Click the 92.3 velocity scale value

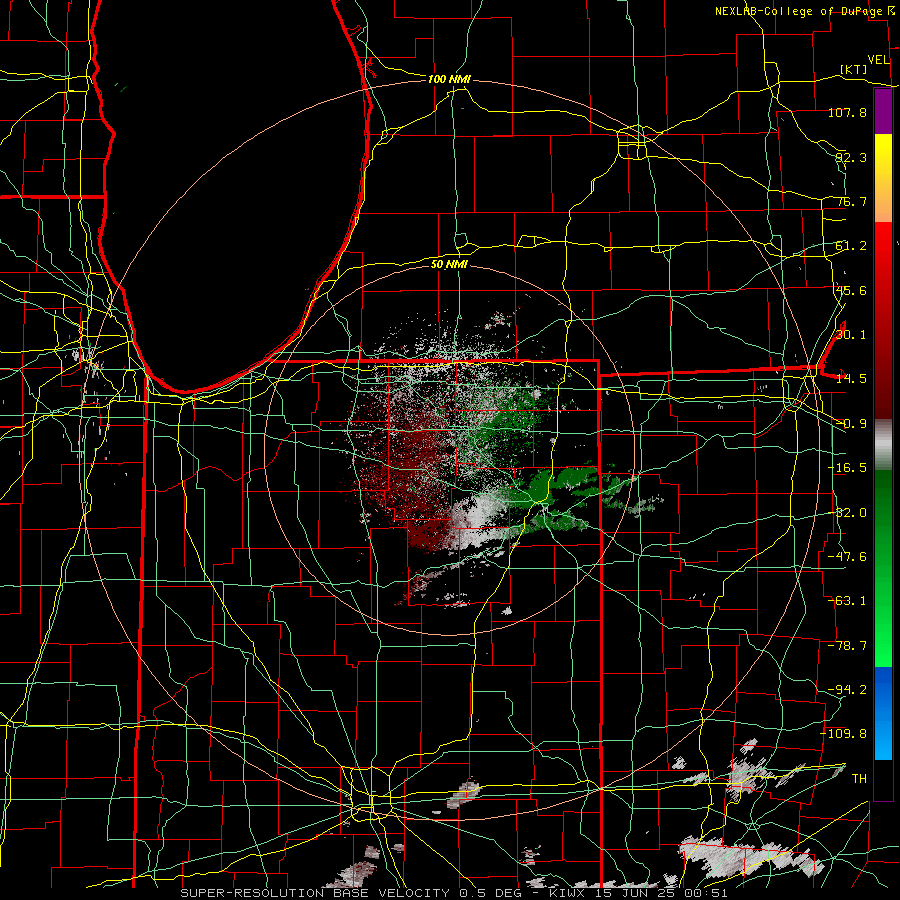click(x=851, y=157)
